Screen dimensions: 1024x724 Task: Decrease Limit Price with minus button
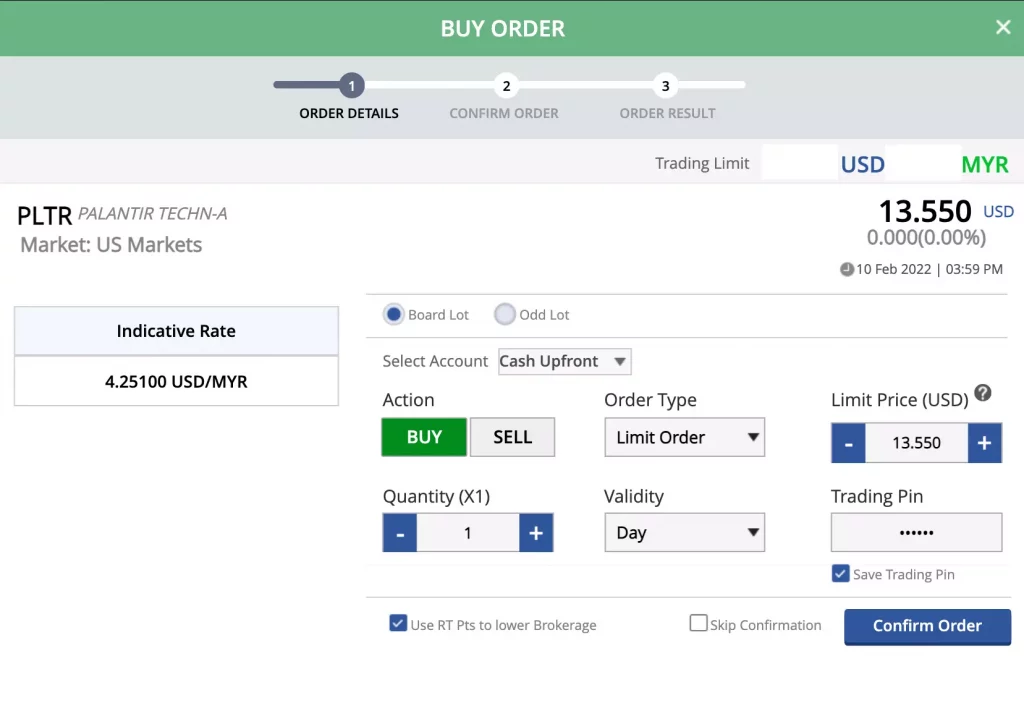848,443
